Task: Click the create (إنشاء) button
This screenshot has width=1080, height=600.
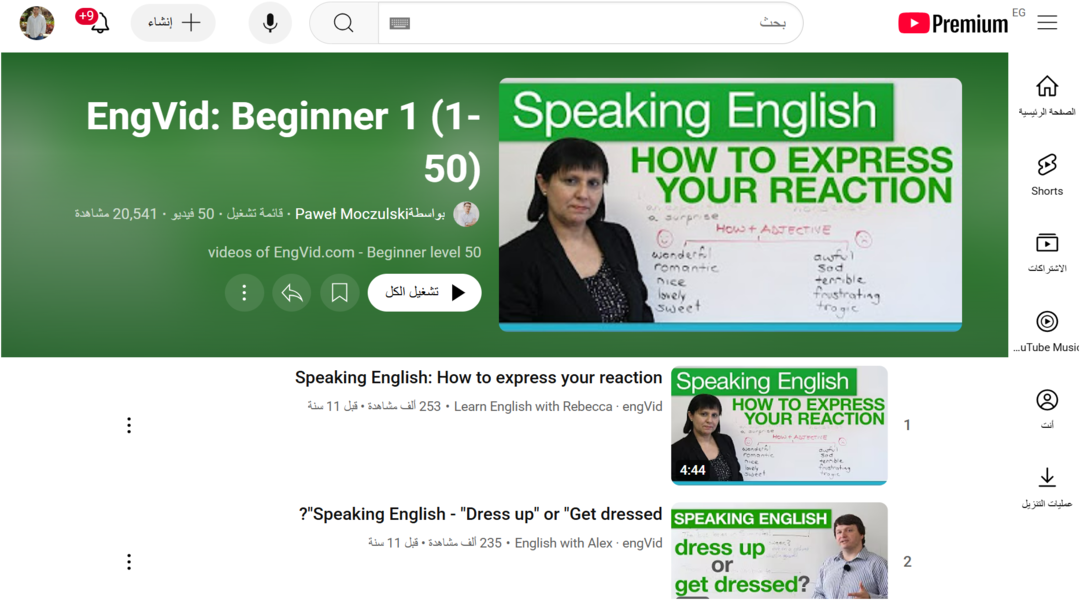Action: click(x=173, y=23)
